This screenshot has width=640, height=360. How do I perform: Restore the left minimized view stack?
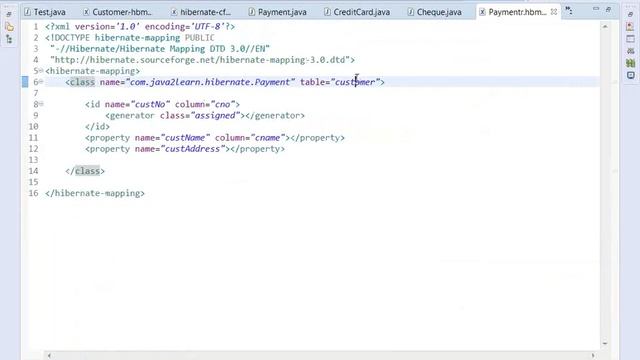click(9, 14)
